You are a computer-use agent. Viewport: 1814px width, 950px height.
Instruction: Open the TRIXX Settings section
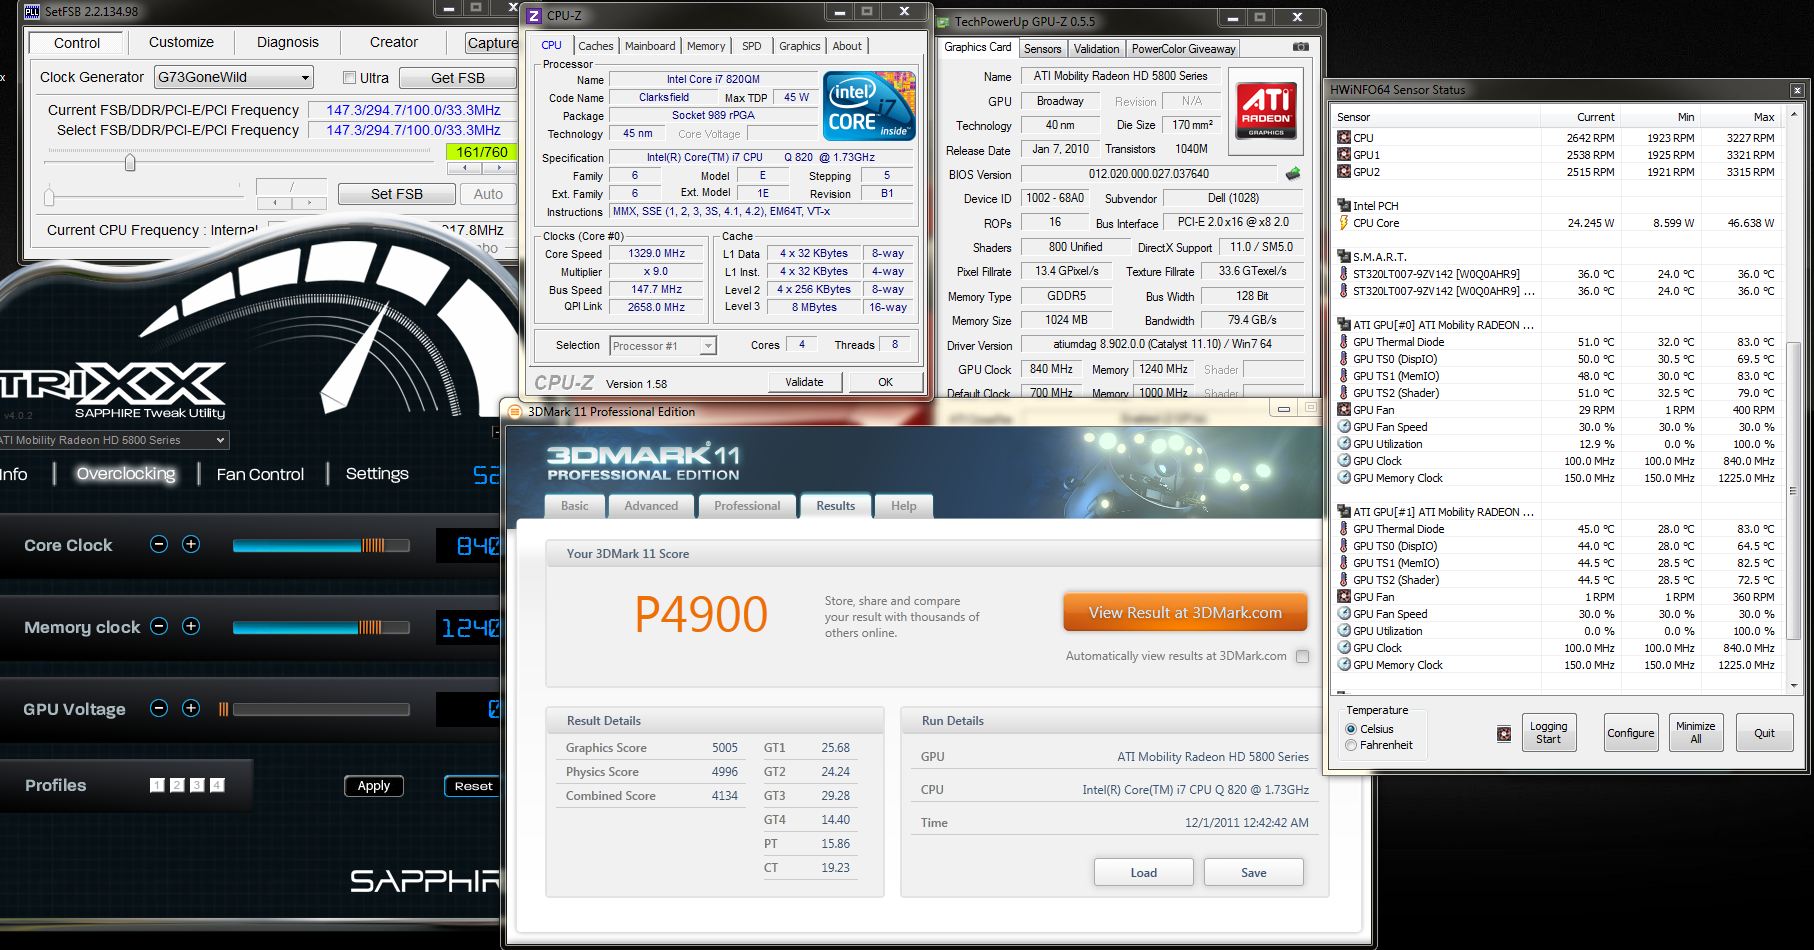click(377, 474)
